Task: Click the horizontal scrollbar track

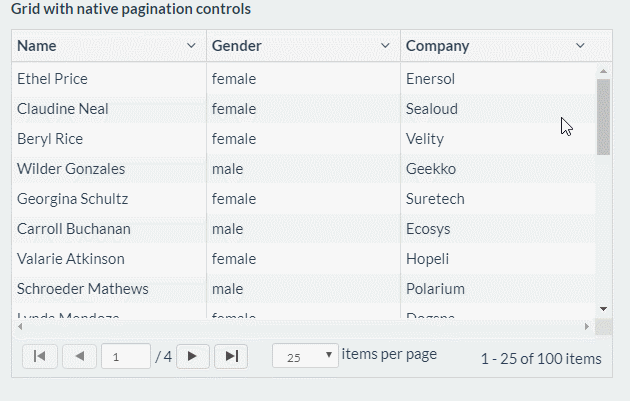Action: 300,327
